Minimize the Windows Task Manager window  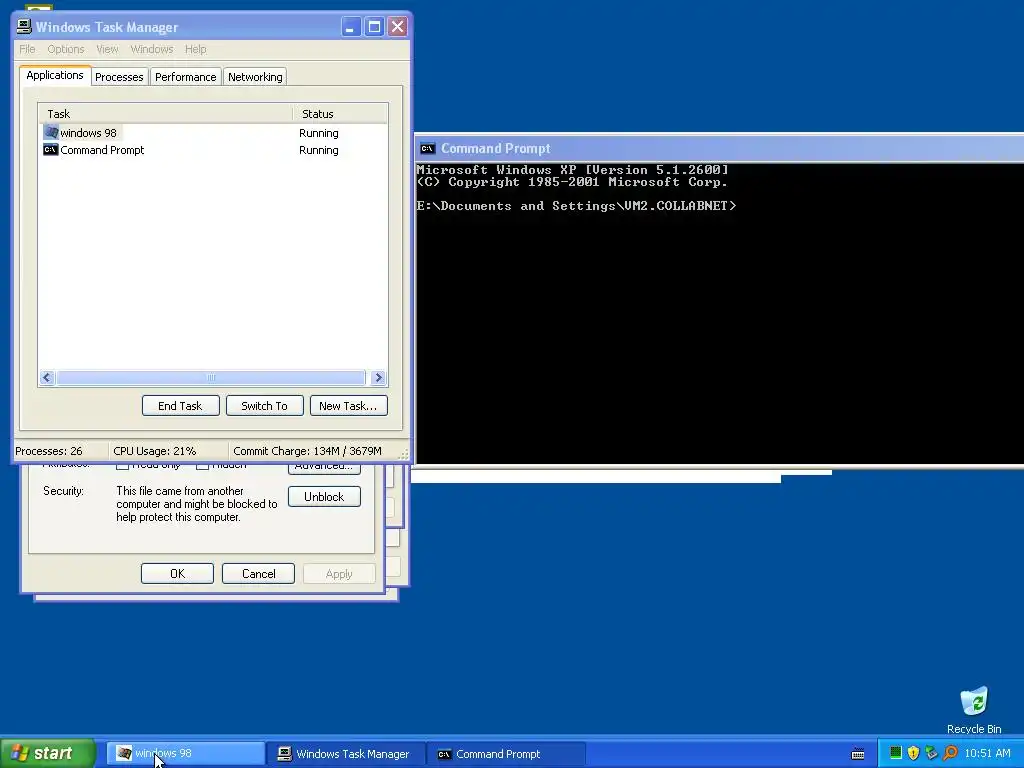[351, 27]
